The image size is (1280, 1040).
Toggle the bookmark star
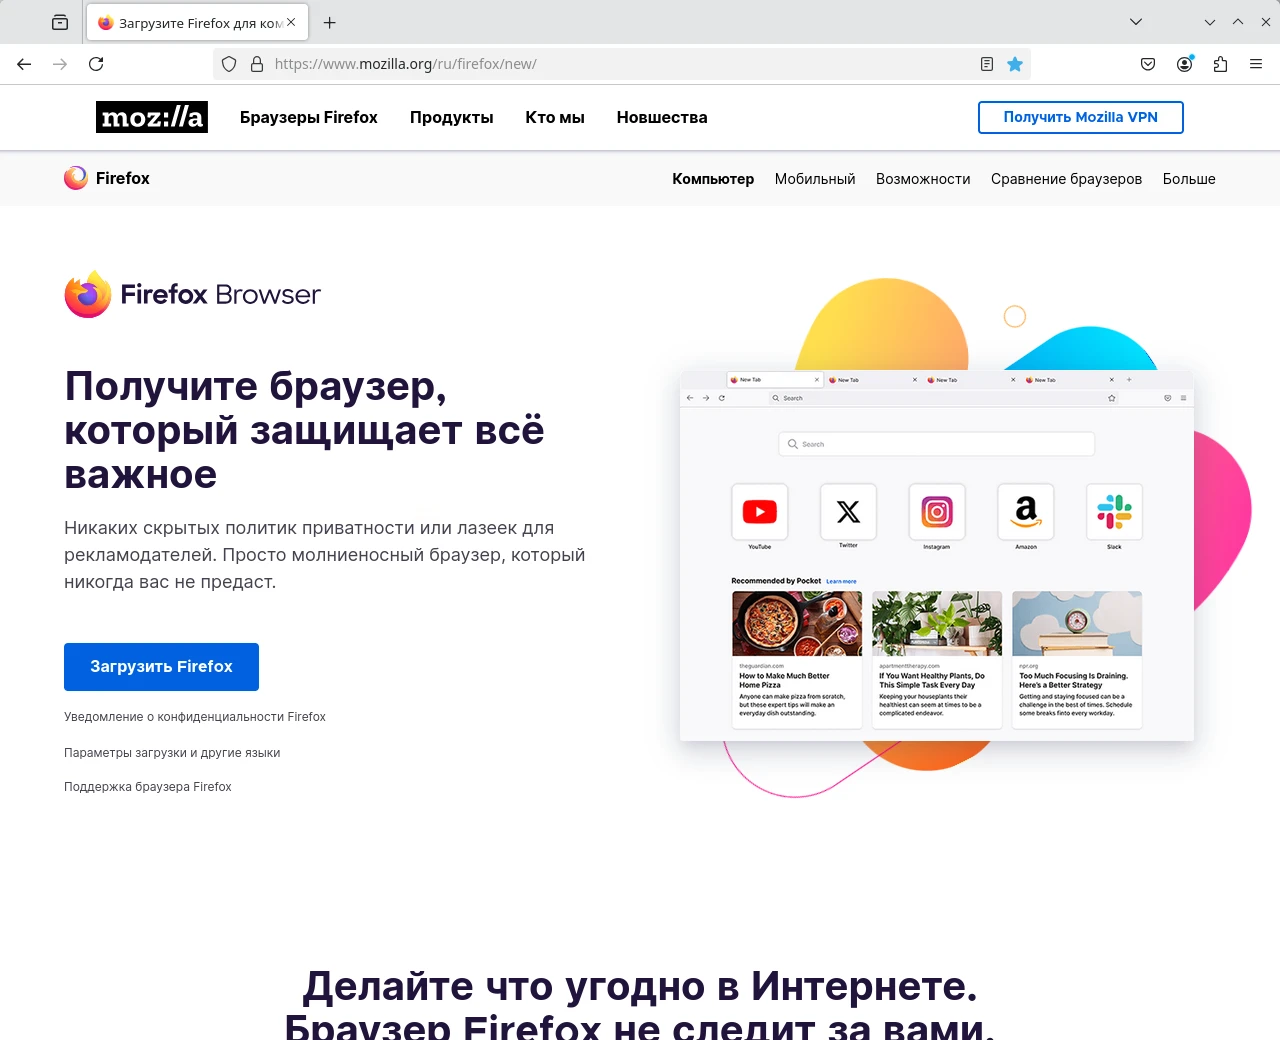pyautogui.click(x=1015, y=64)
